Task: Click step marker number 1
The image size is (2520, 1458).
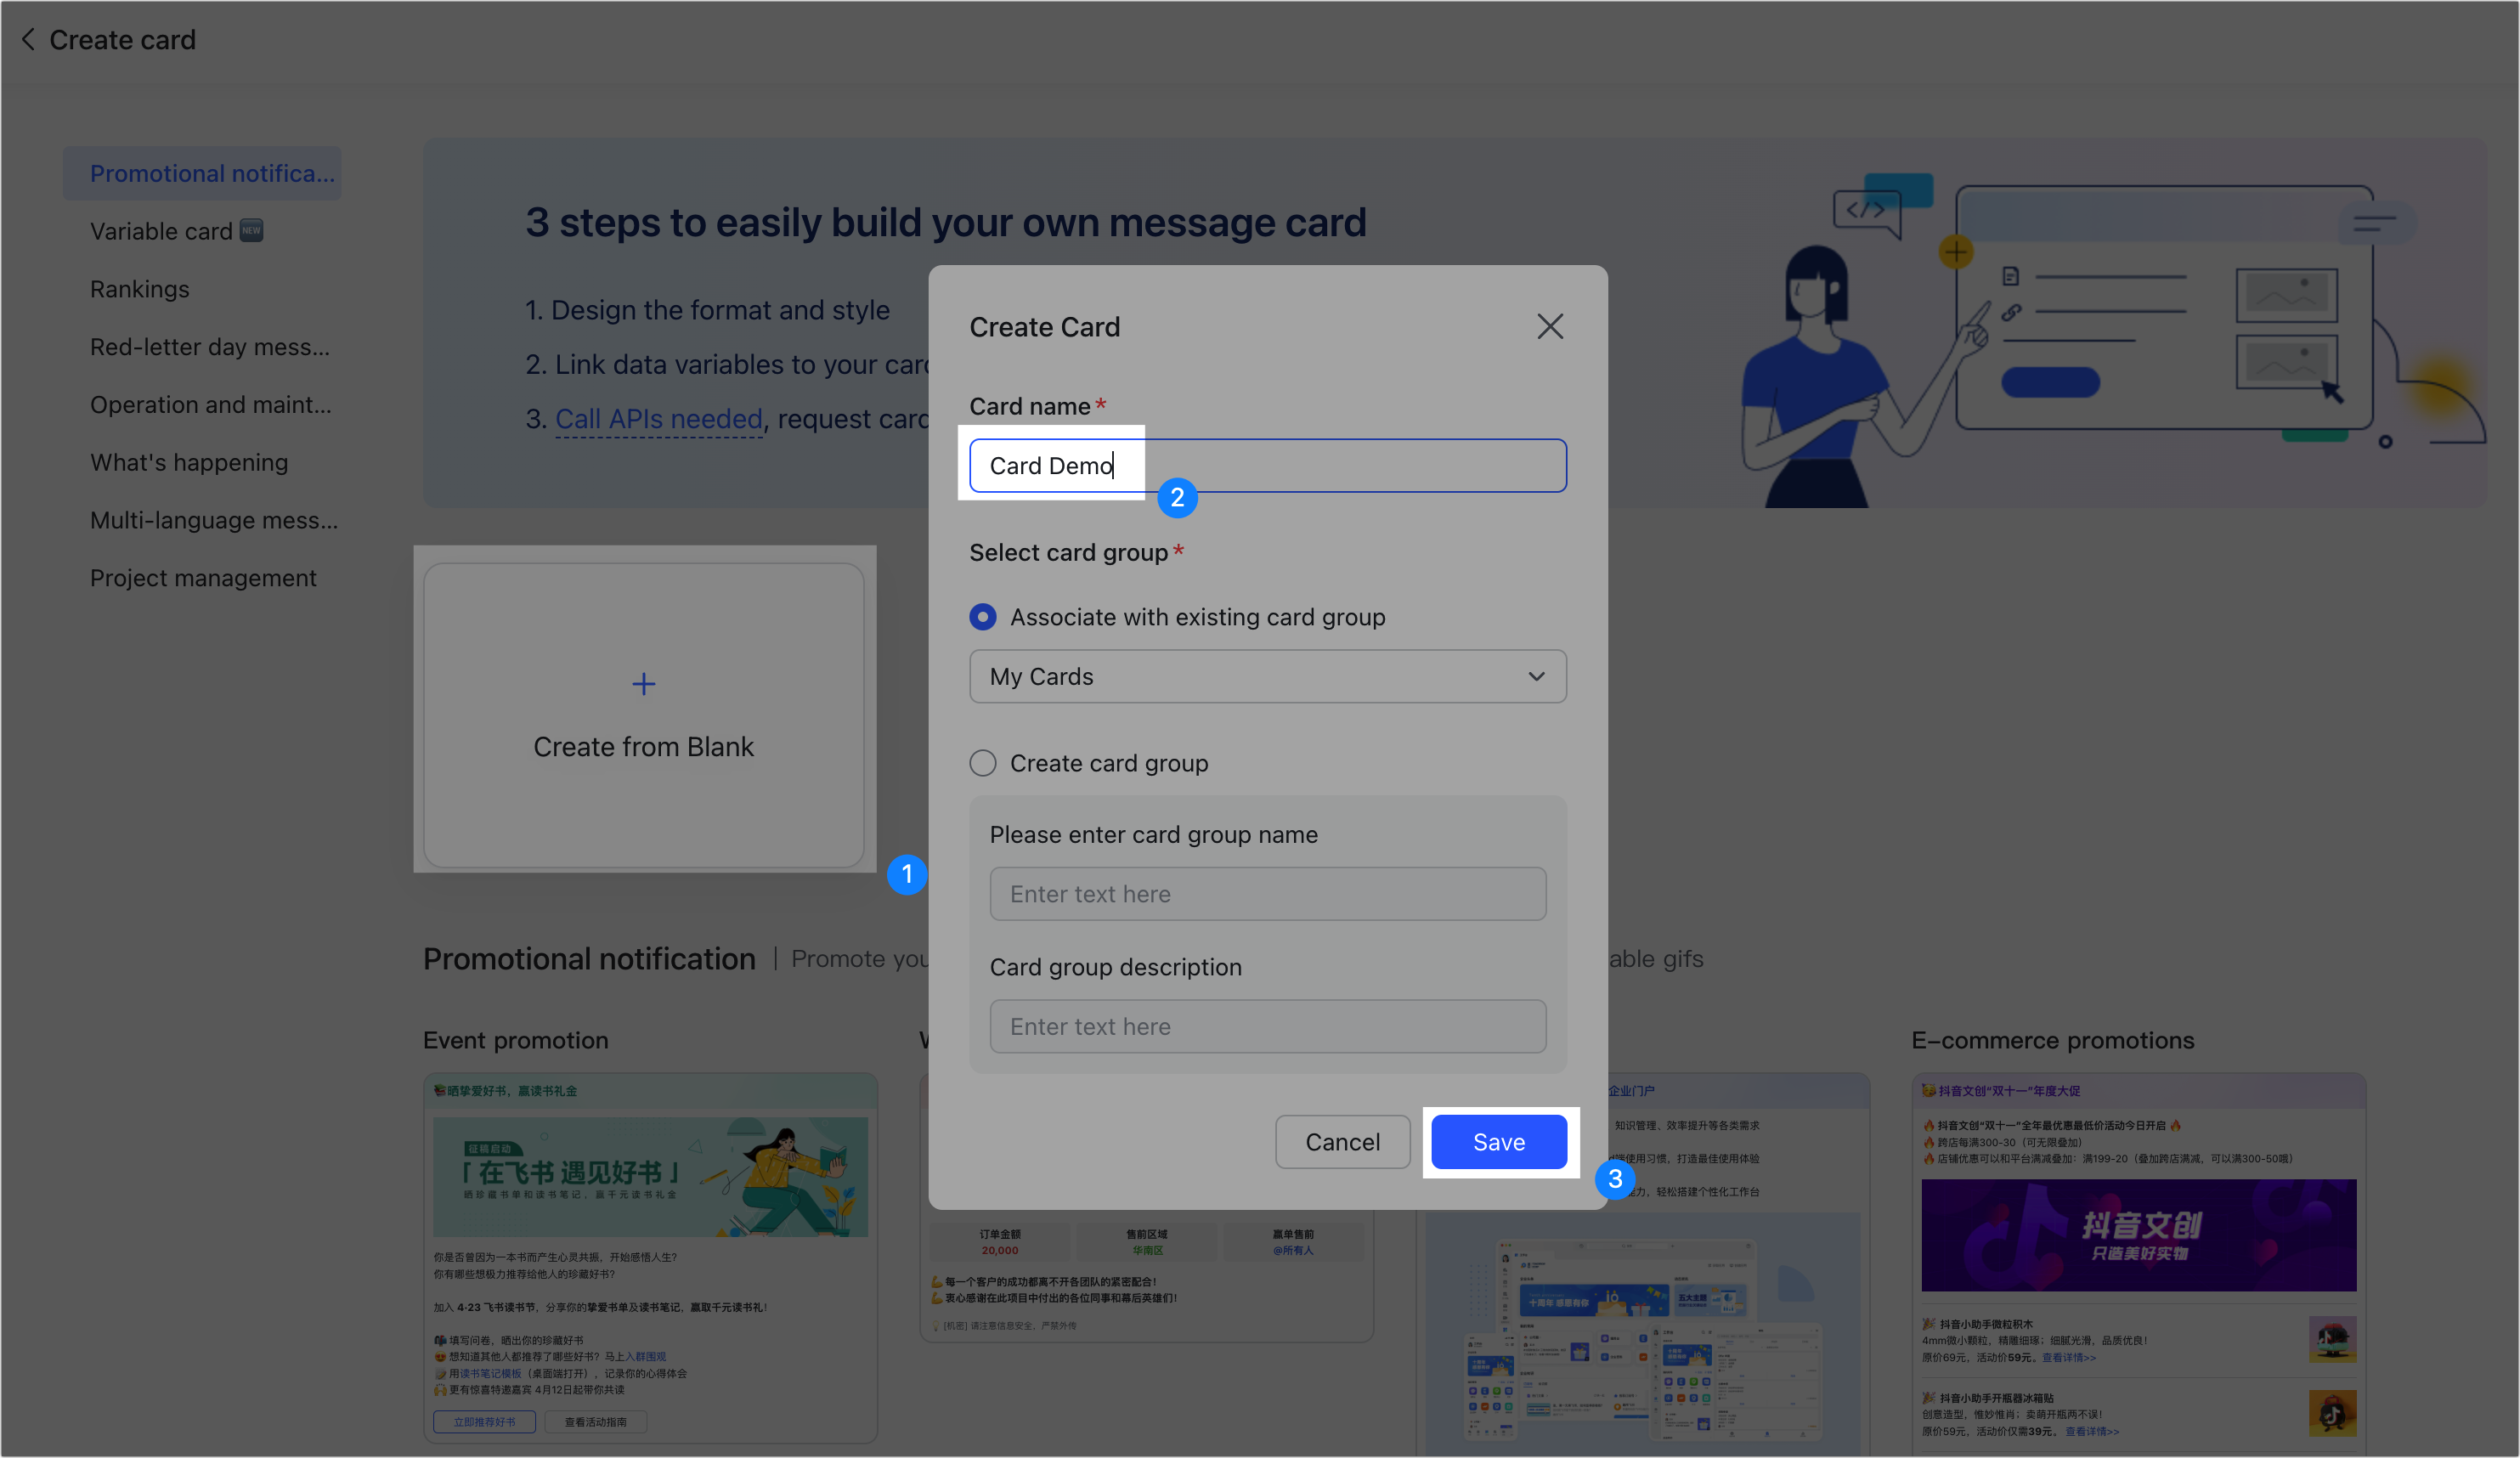Action: tap(906, 874)
